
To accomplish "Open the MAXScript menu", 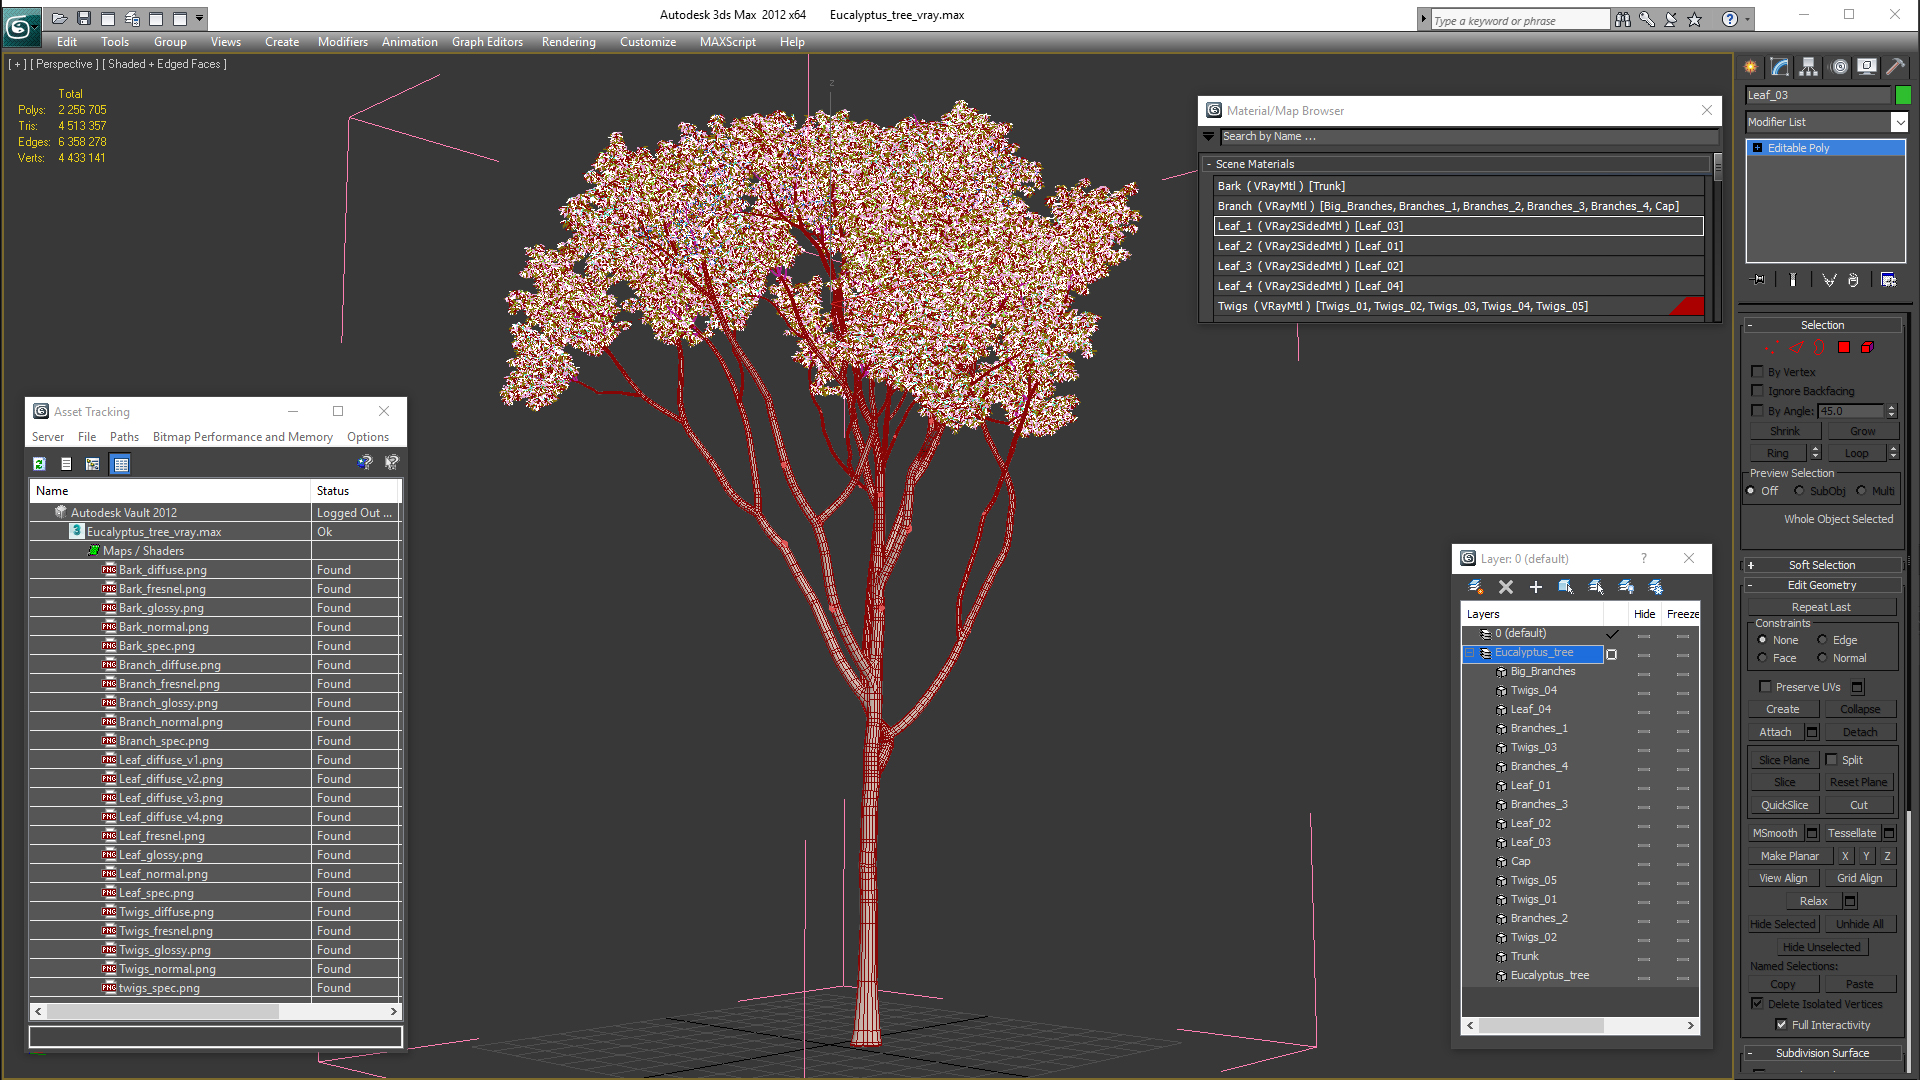I will coord(727,42).
